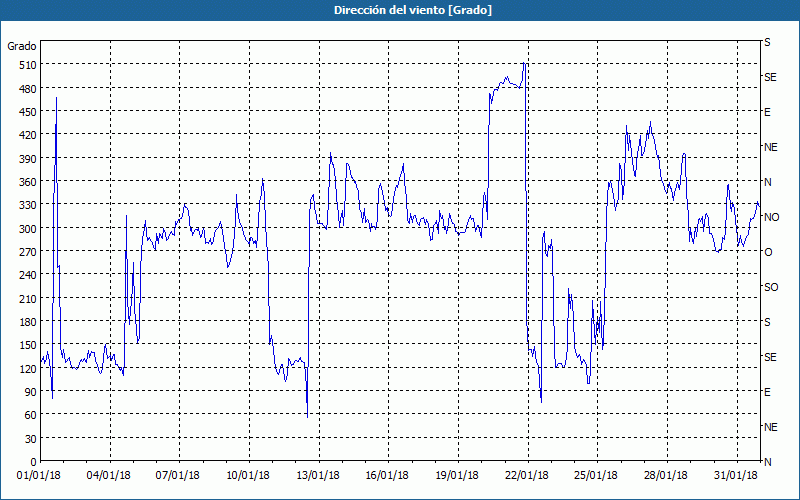Image resolution: width=800 pixels, height=500 pixels.
Task: Click the 'S' compass label level with 180
Action: 767,322
